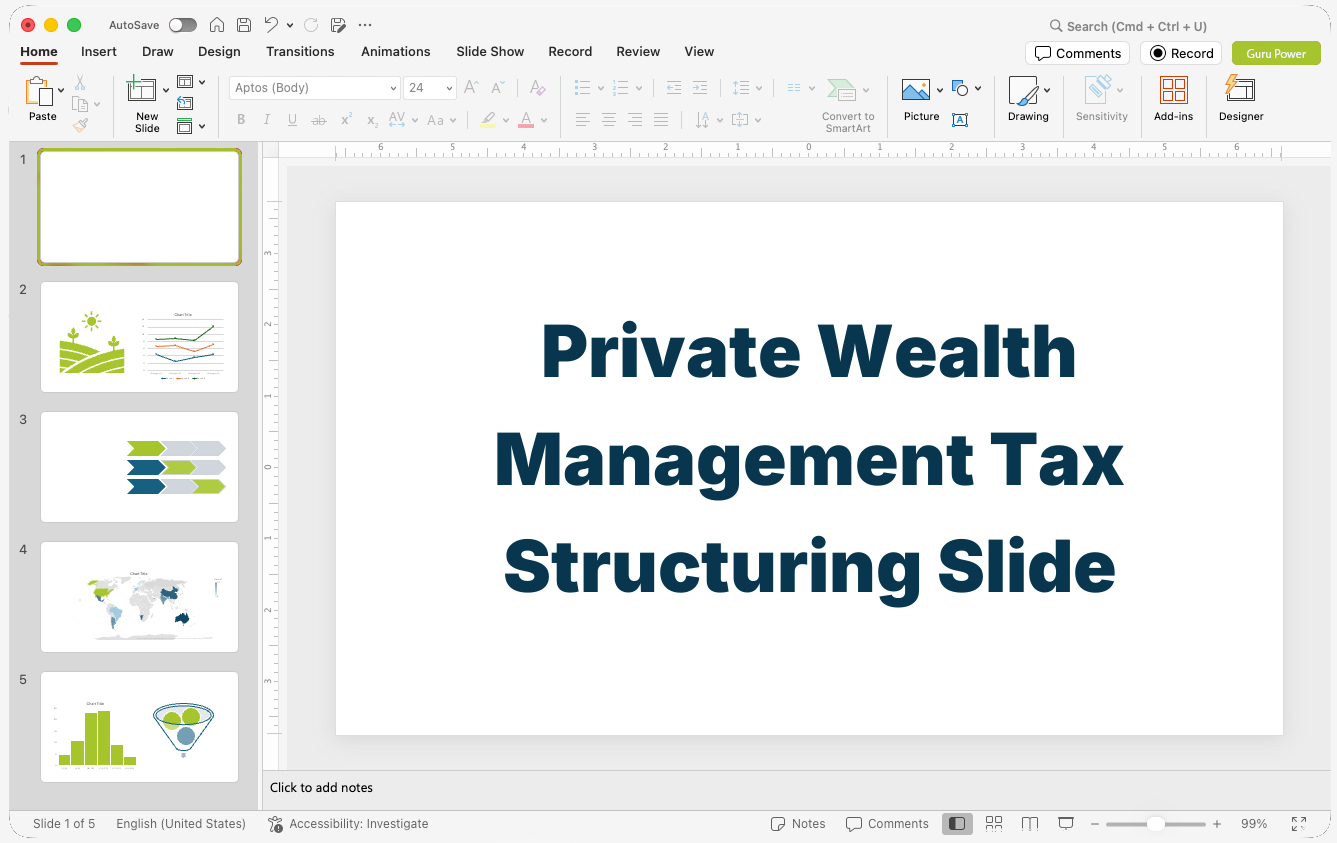Toggle Italic formatting

tap(266, 120)
